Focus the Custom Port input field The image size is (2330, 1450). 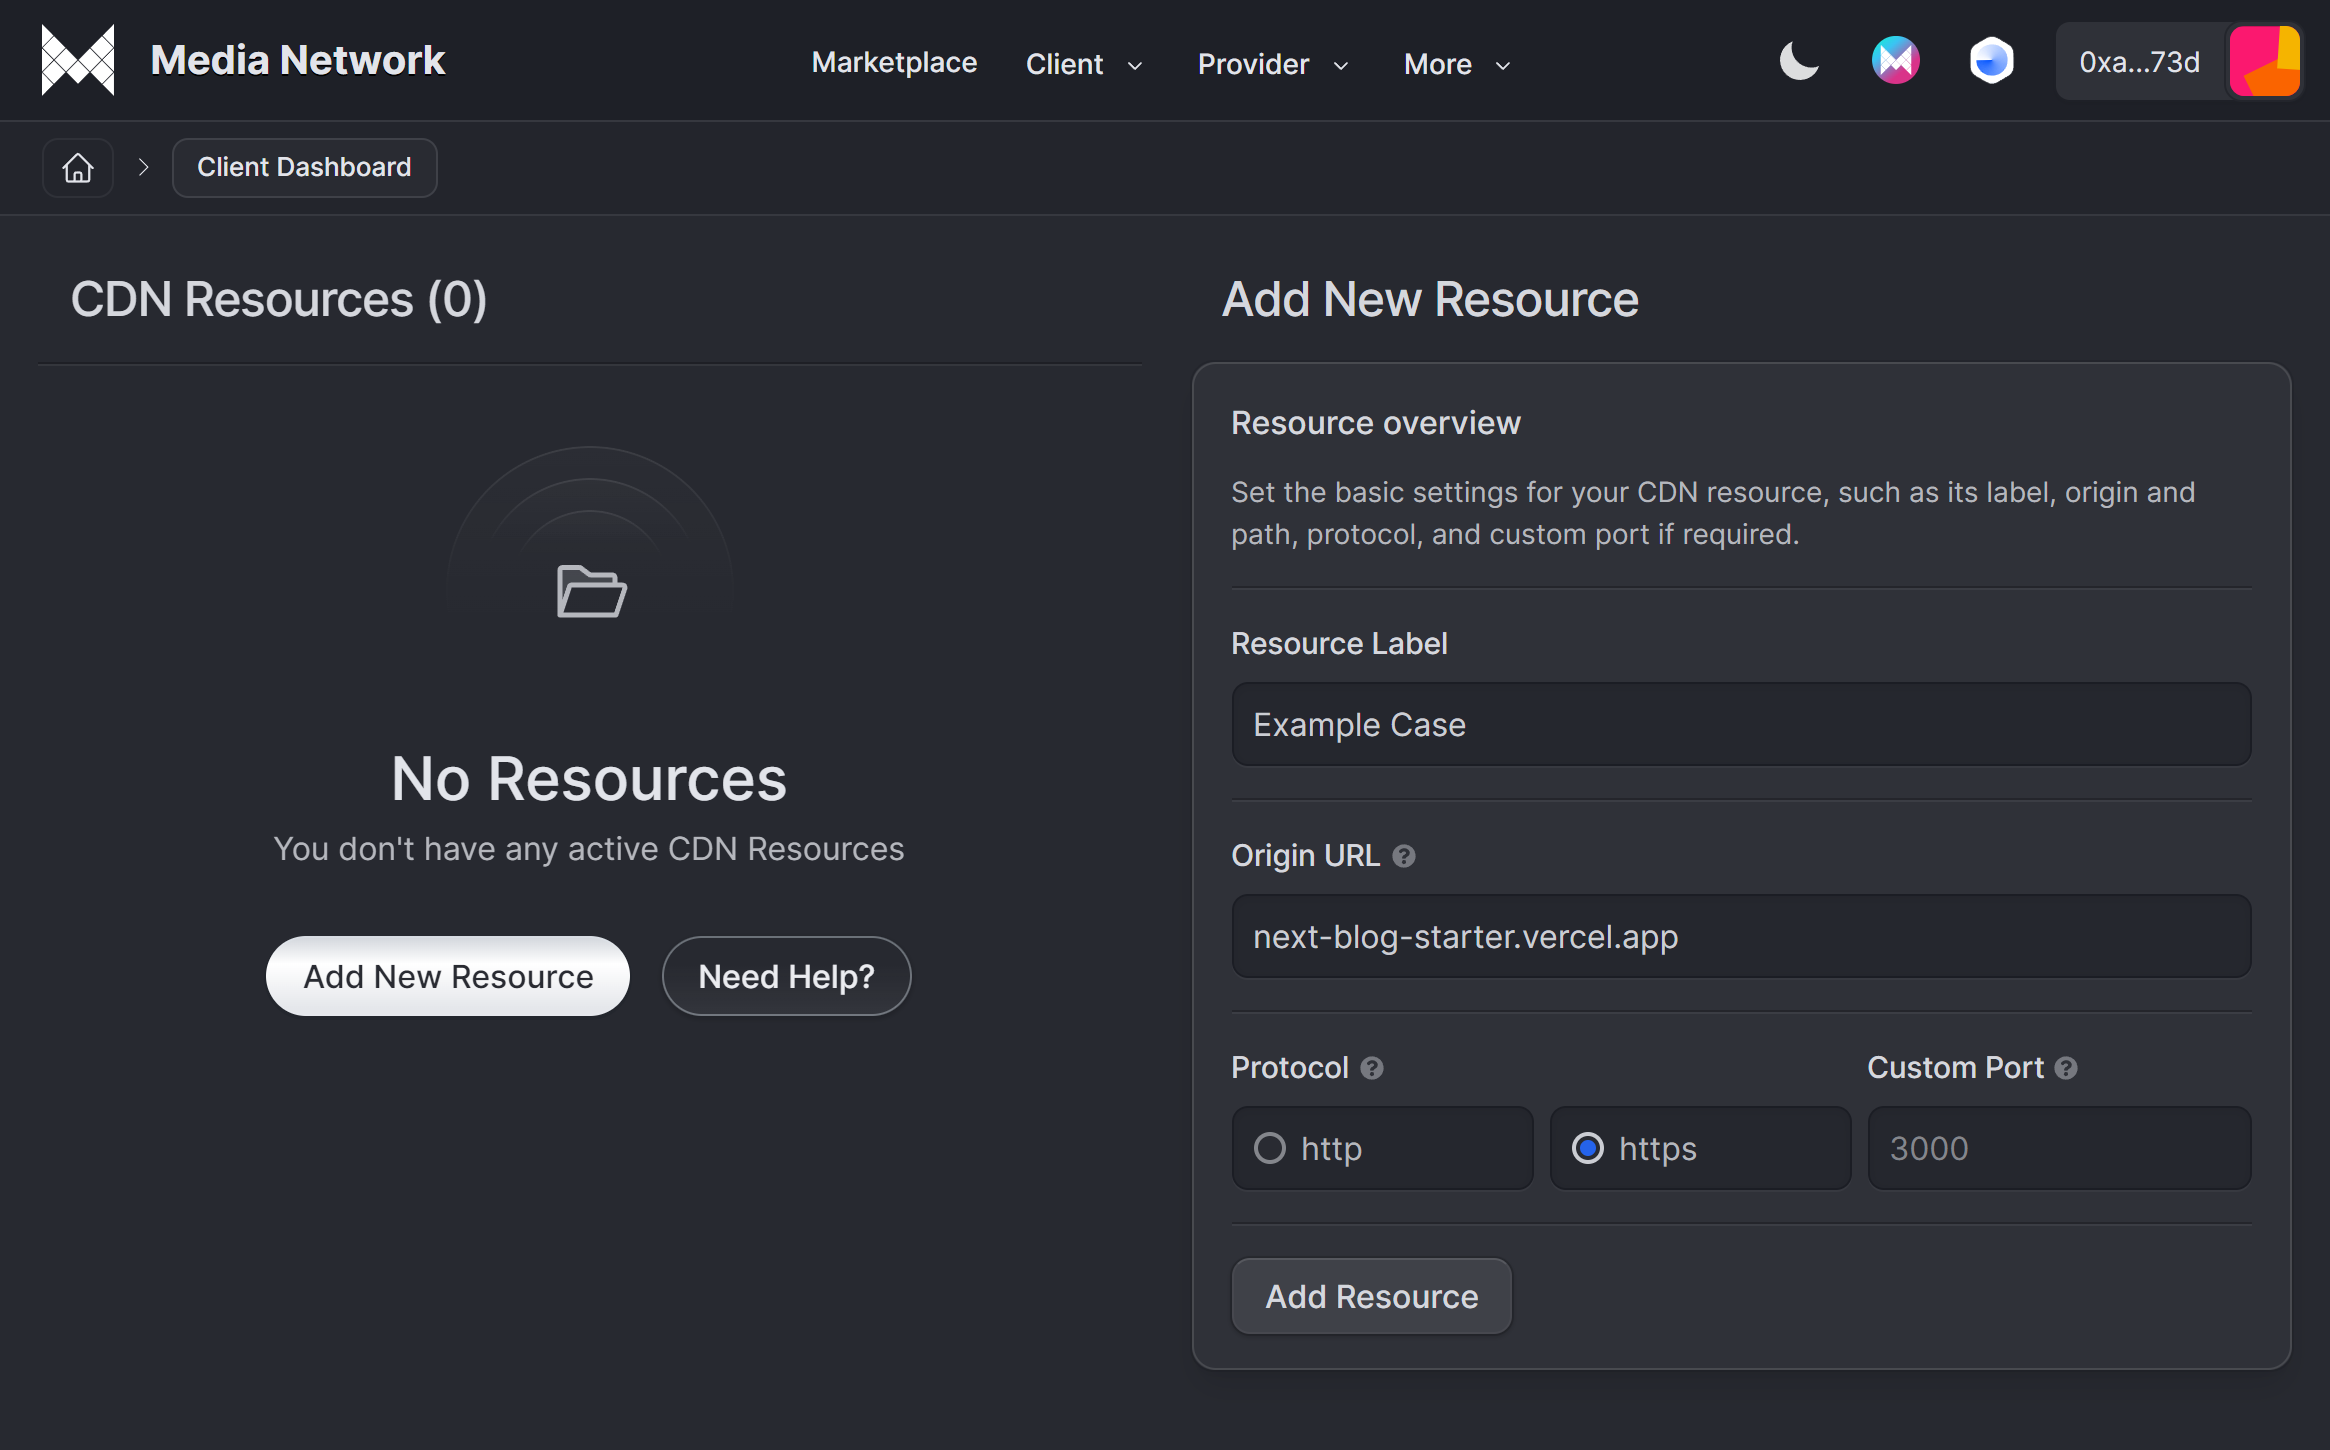click(2060, 1148)
